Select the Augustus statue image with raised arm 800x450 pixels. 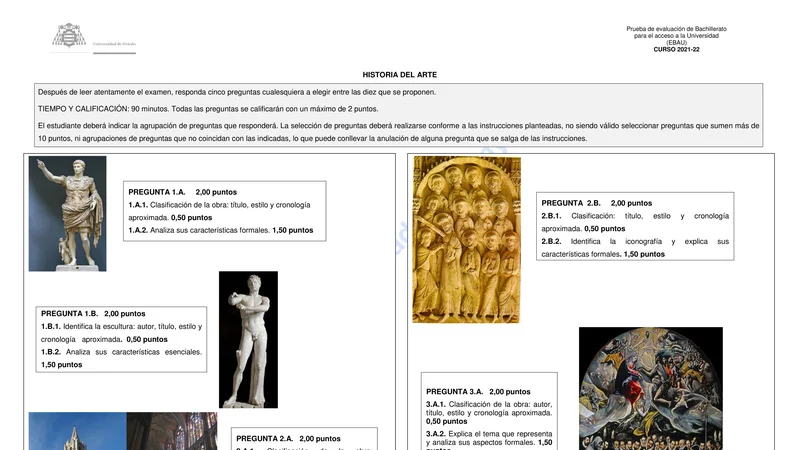(67, 213)
